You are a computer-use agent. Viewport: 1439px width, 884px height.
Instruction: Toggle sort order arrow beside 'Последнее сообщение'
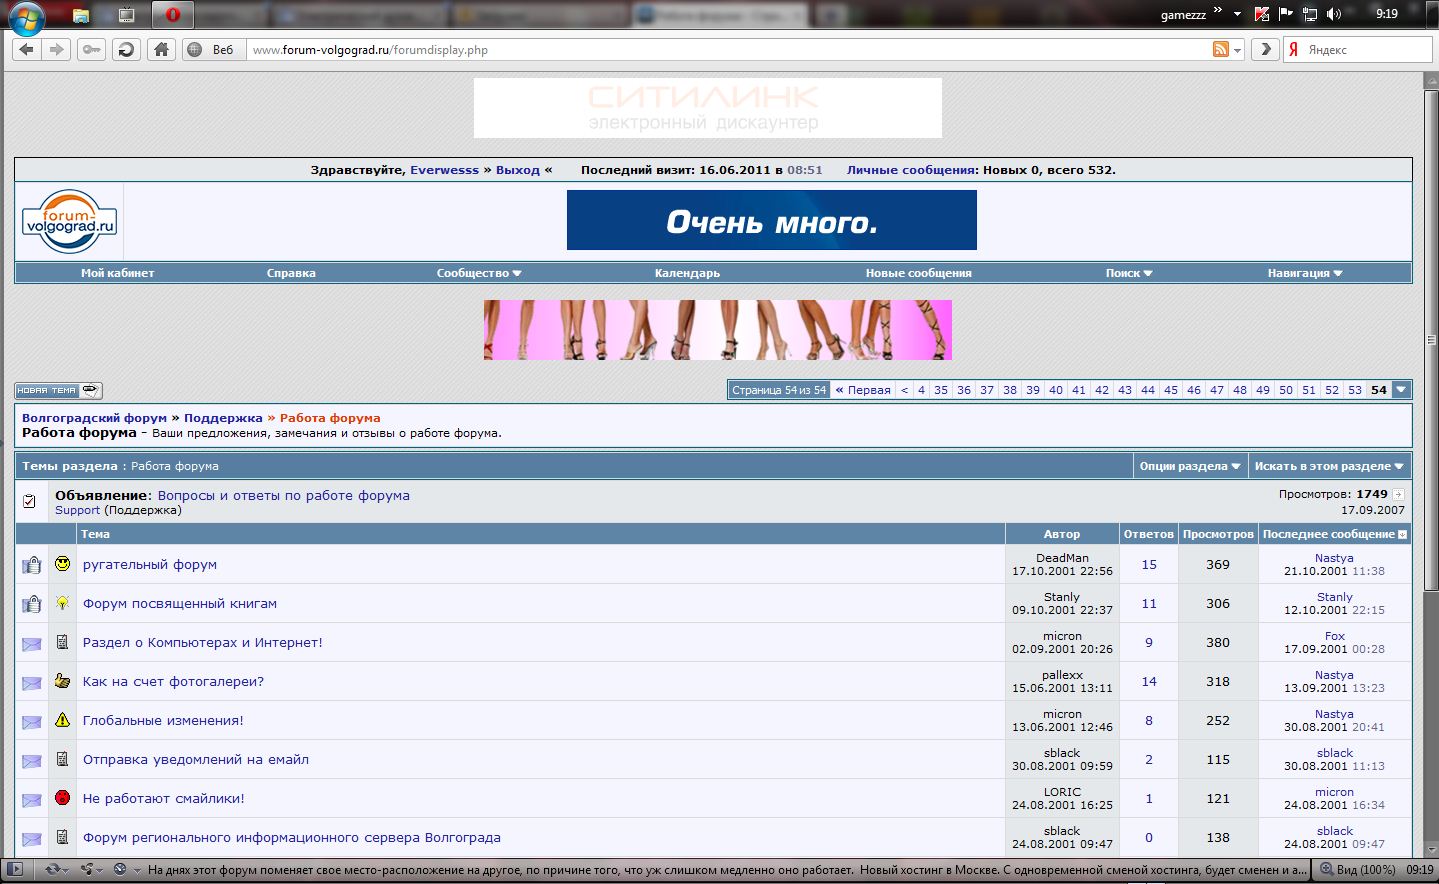1402,535
